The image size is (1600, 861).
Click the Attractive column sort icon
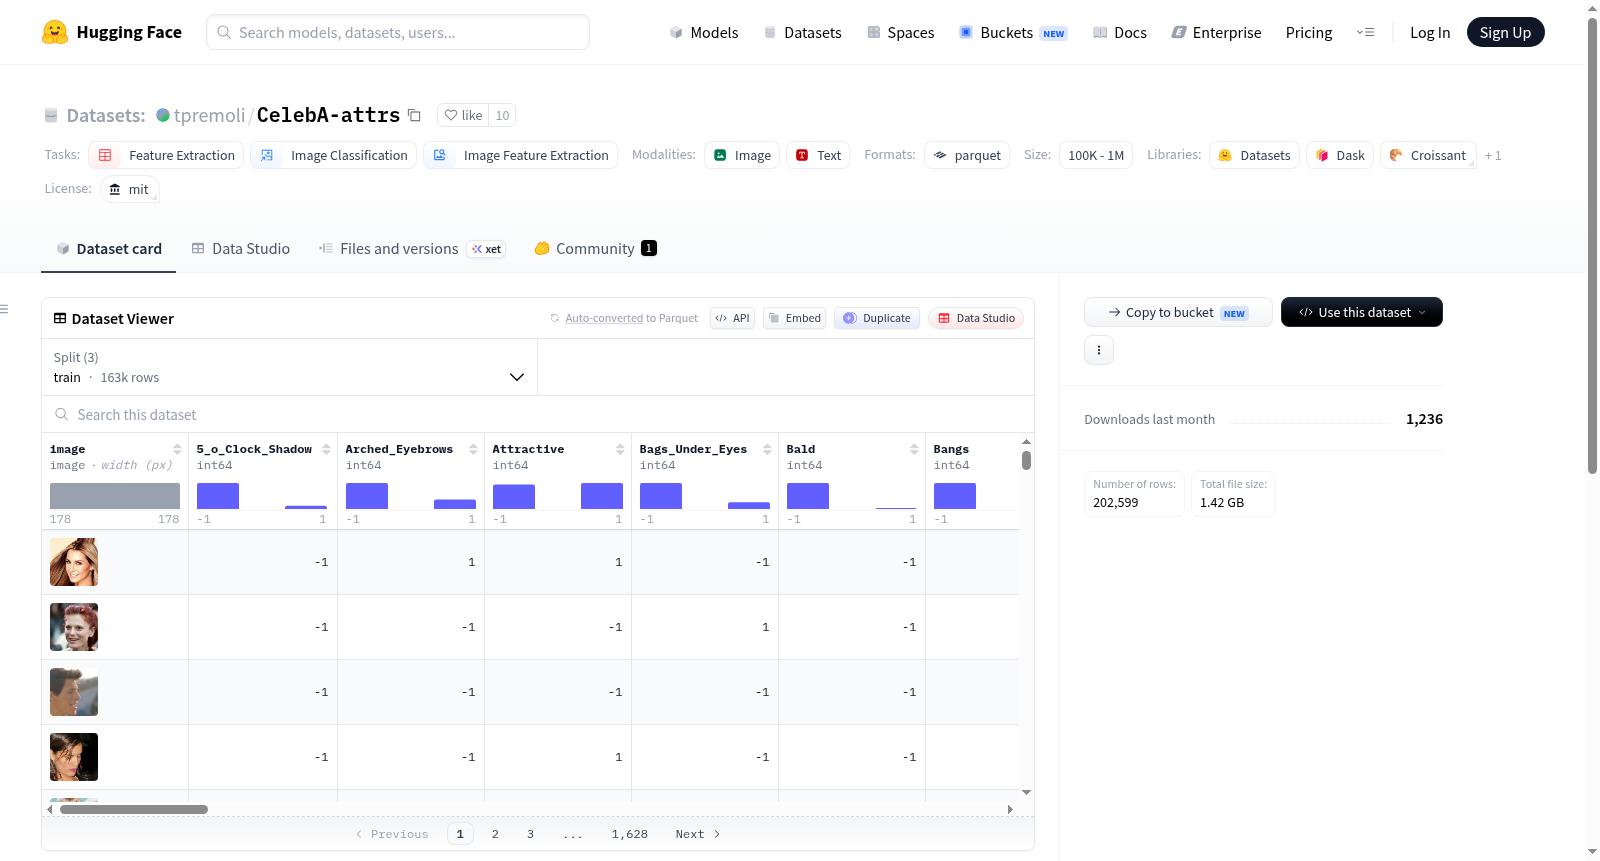coord(620,449)
